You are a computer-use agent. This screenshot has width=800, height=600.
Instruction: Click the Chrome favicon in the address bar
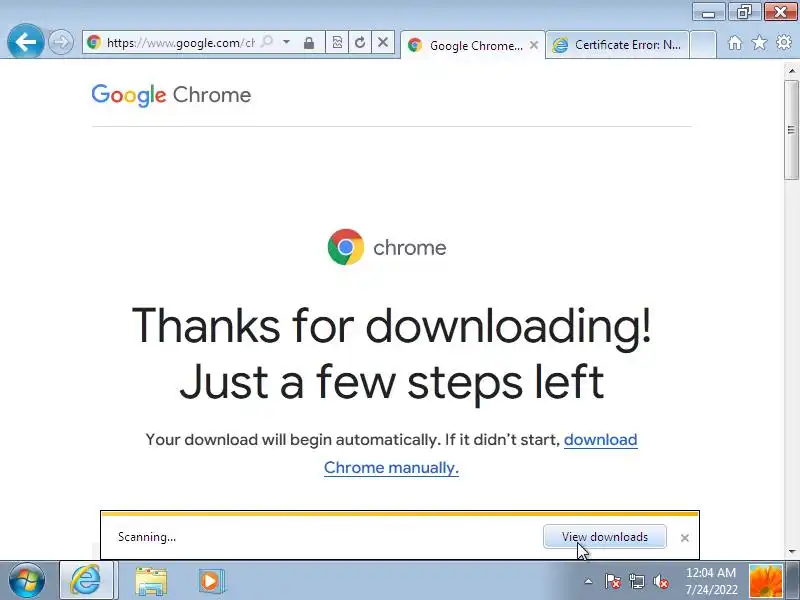[94, 42]
